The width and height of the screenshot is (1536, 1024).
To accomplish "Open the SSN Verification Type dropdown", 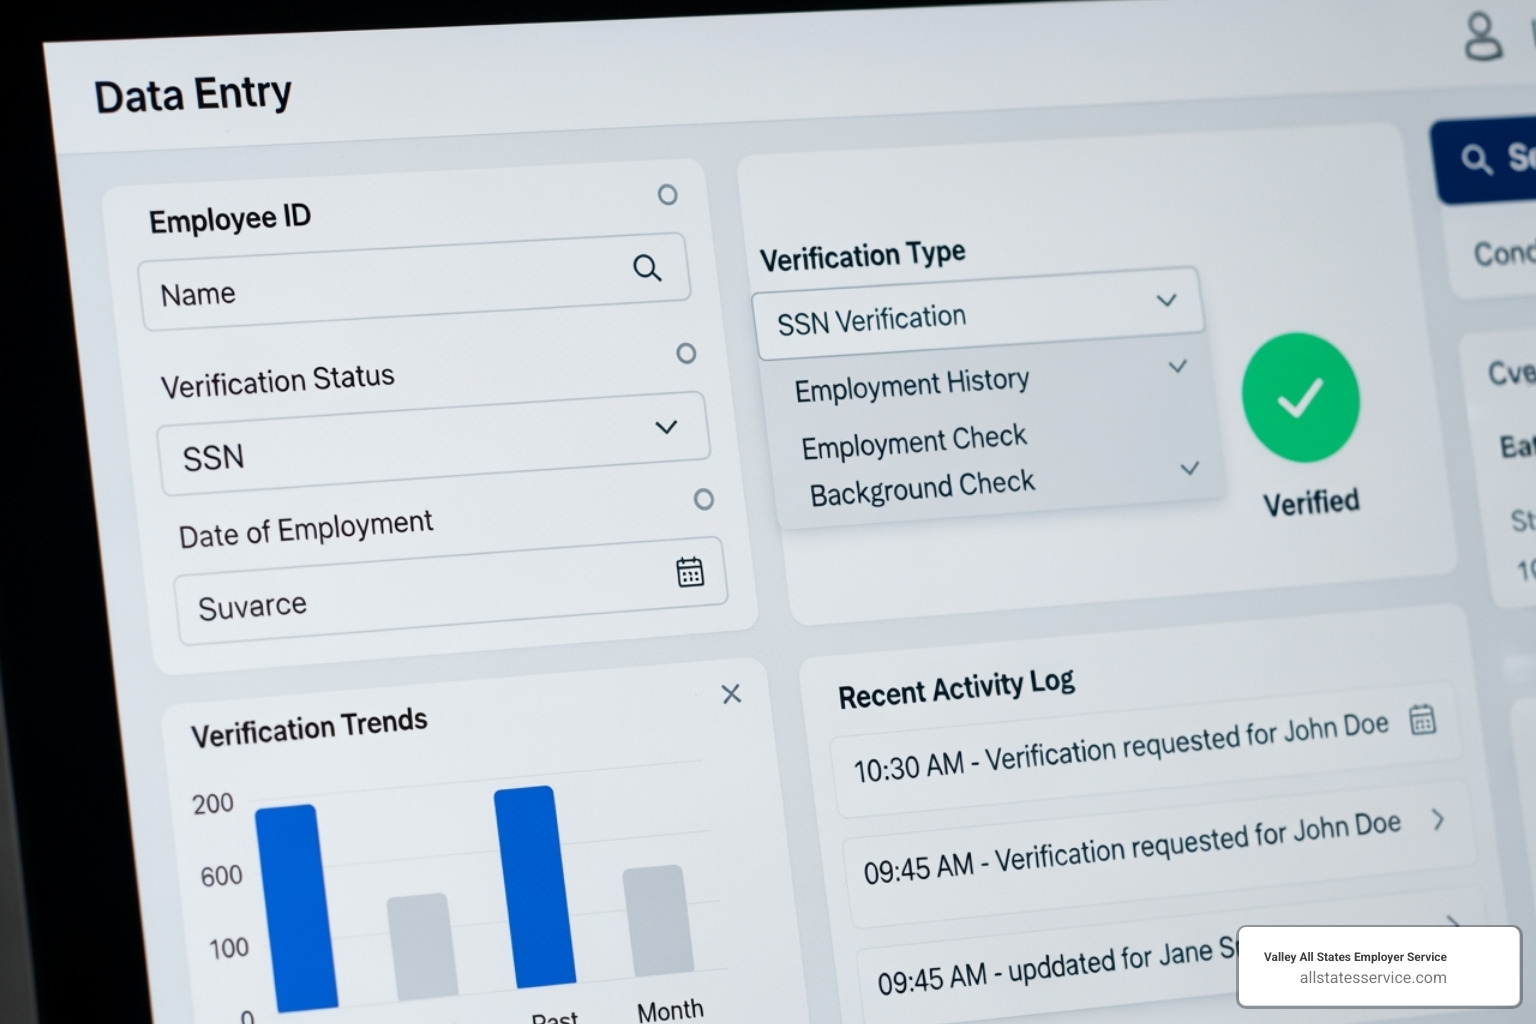I will tap(1165, 299).
